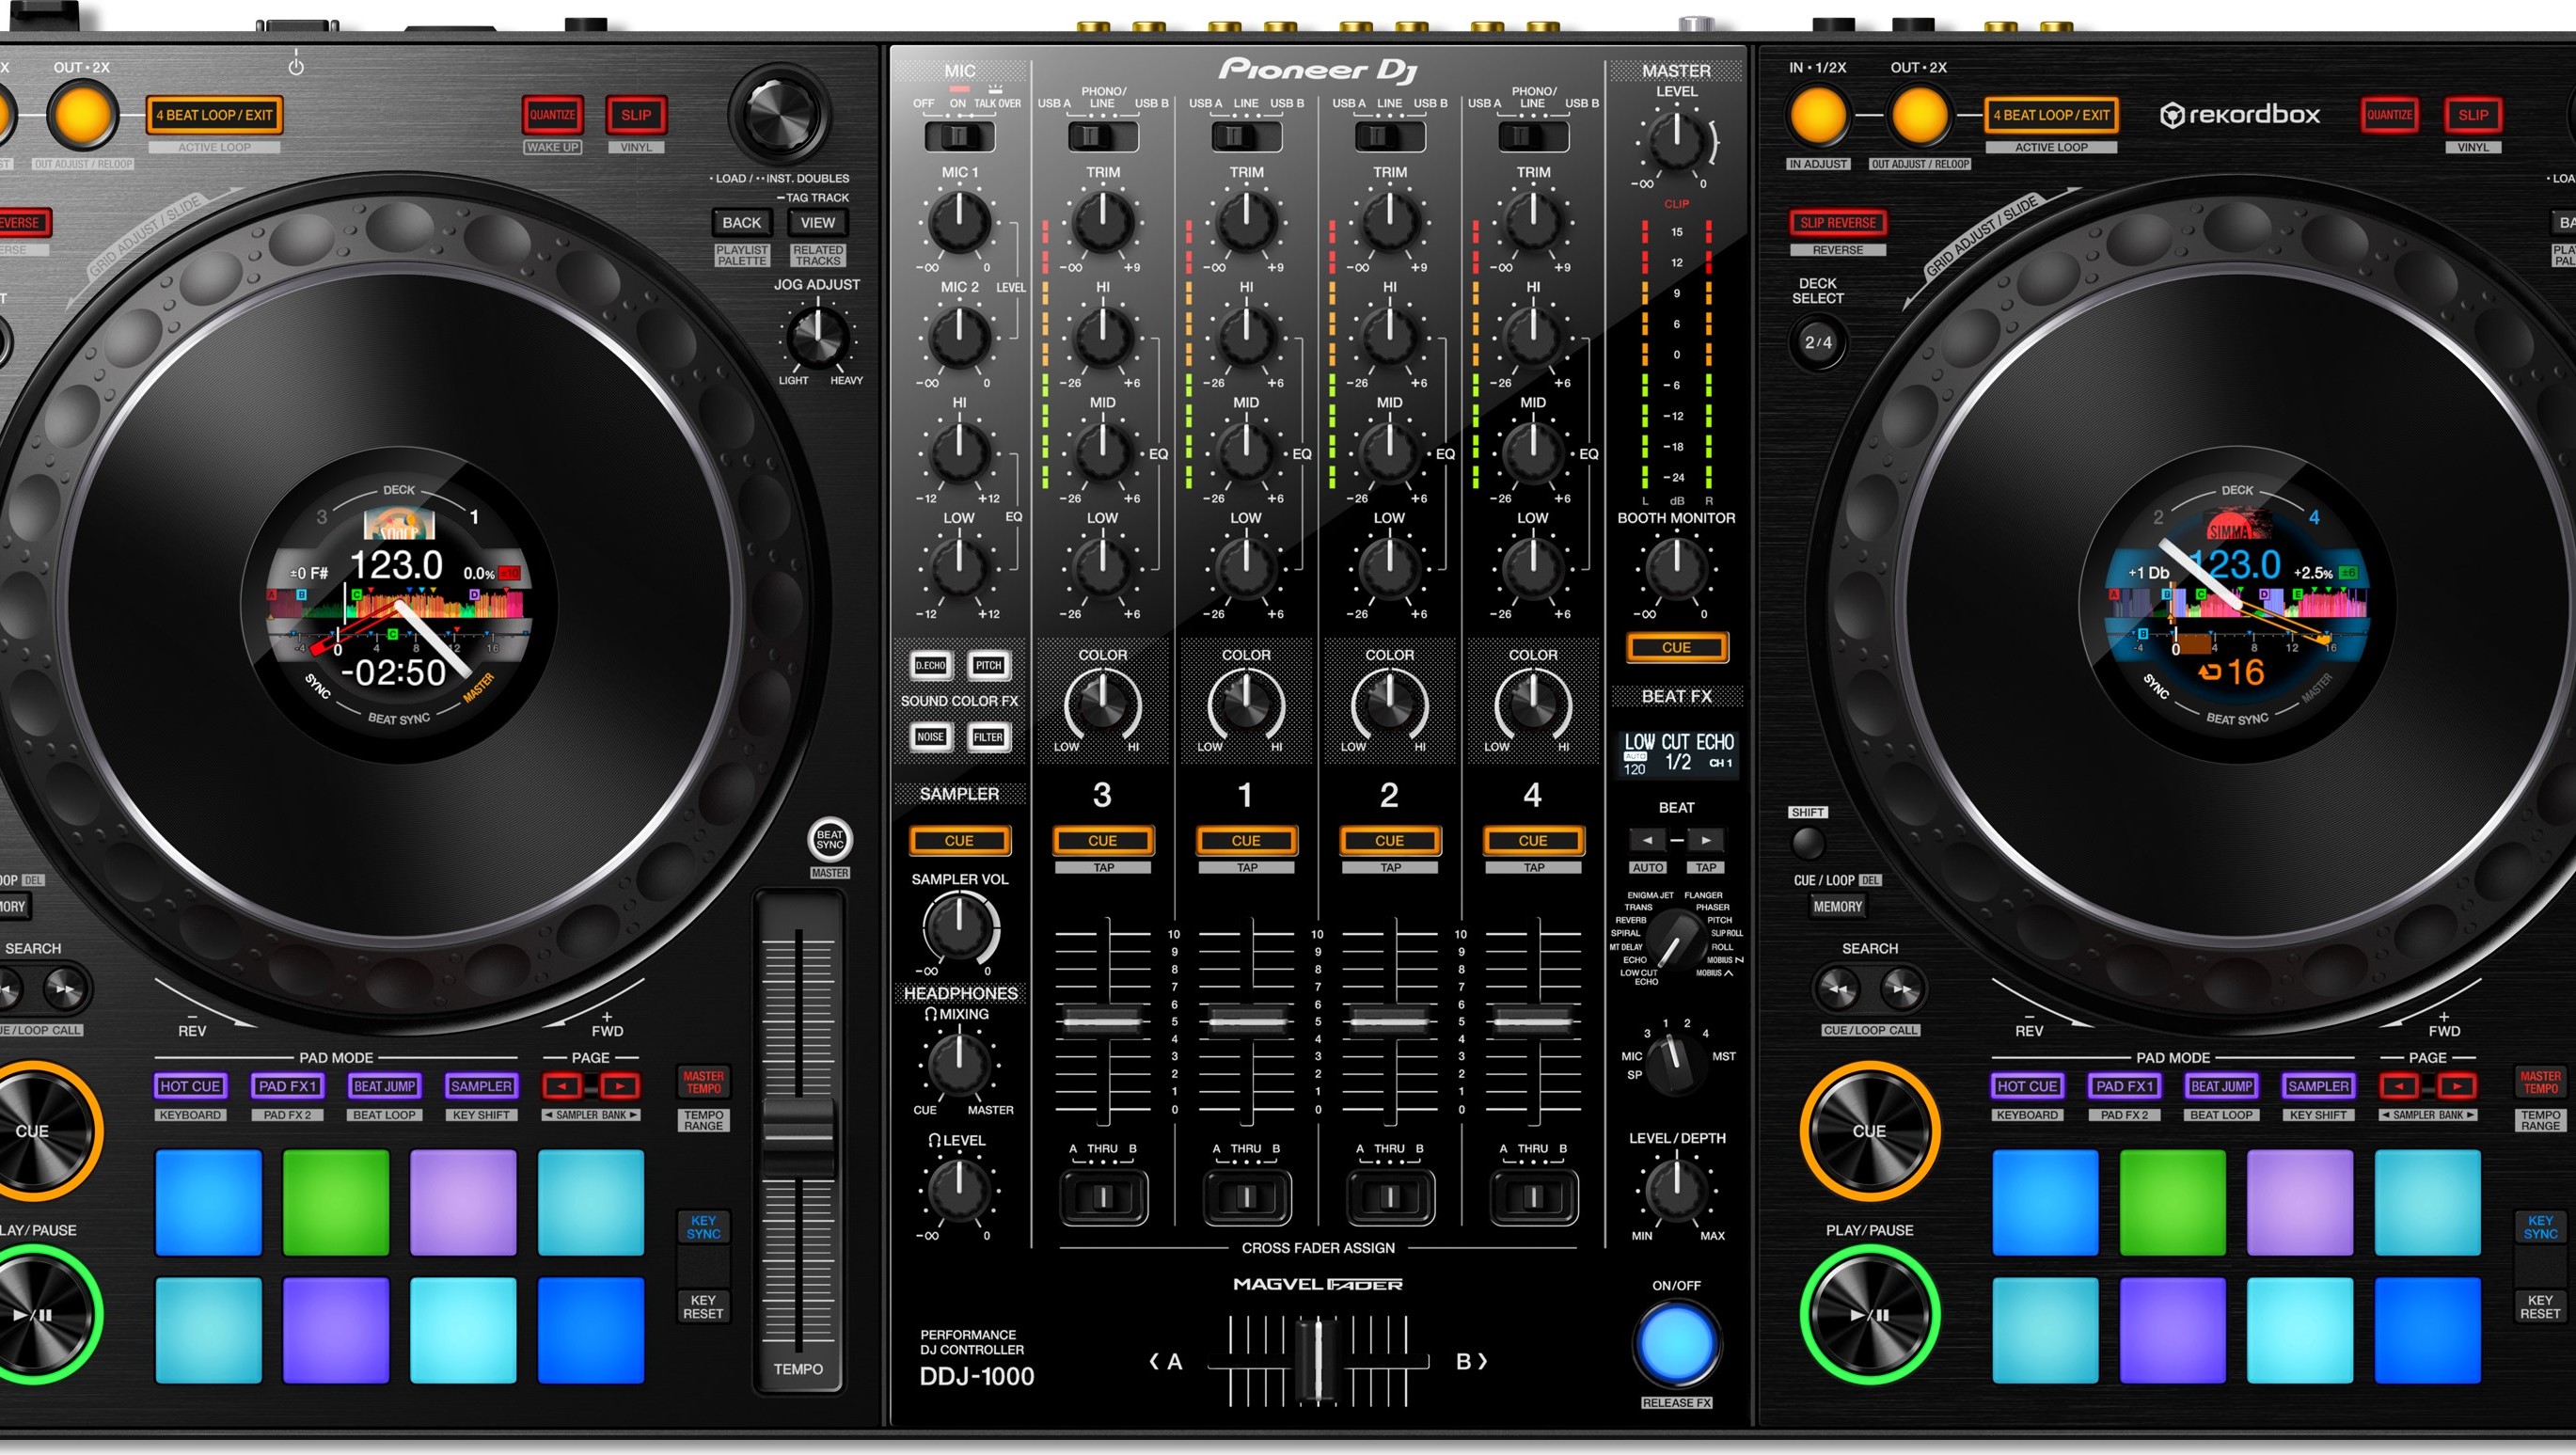Select left deck PAD FX1 pad mode
The height and width of the screenshot is (1455, 2576).
pos(287,1086)
